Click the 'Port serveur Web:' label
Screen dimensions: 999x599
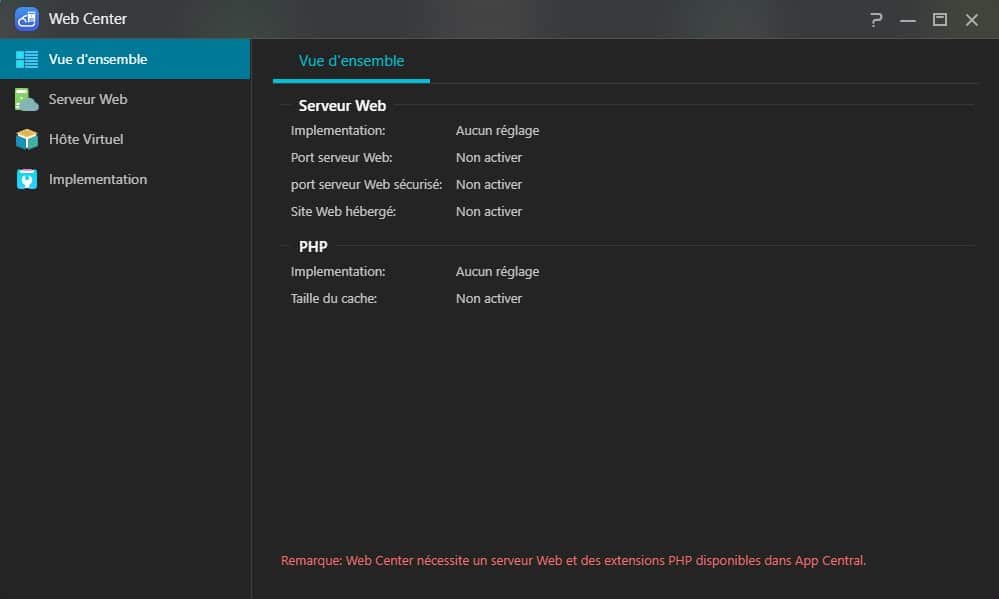coord(341,157)
